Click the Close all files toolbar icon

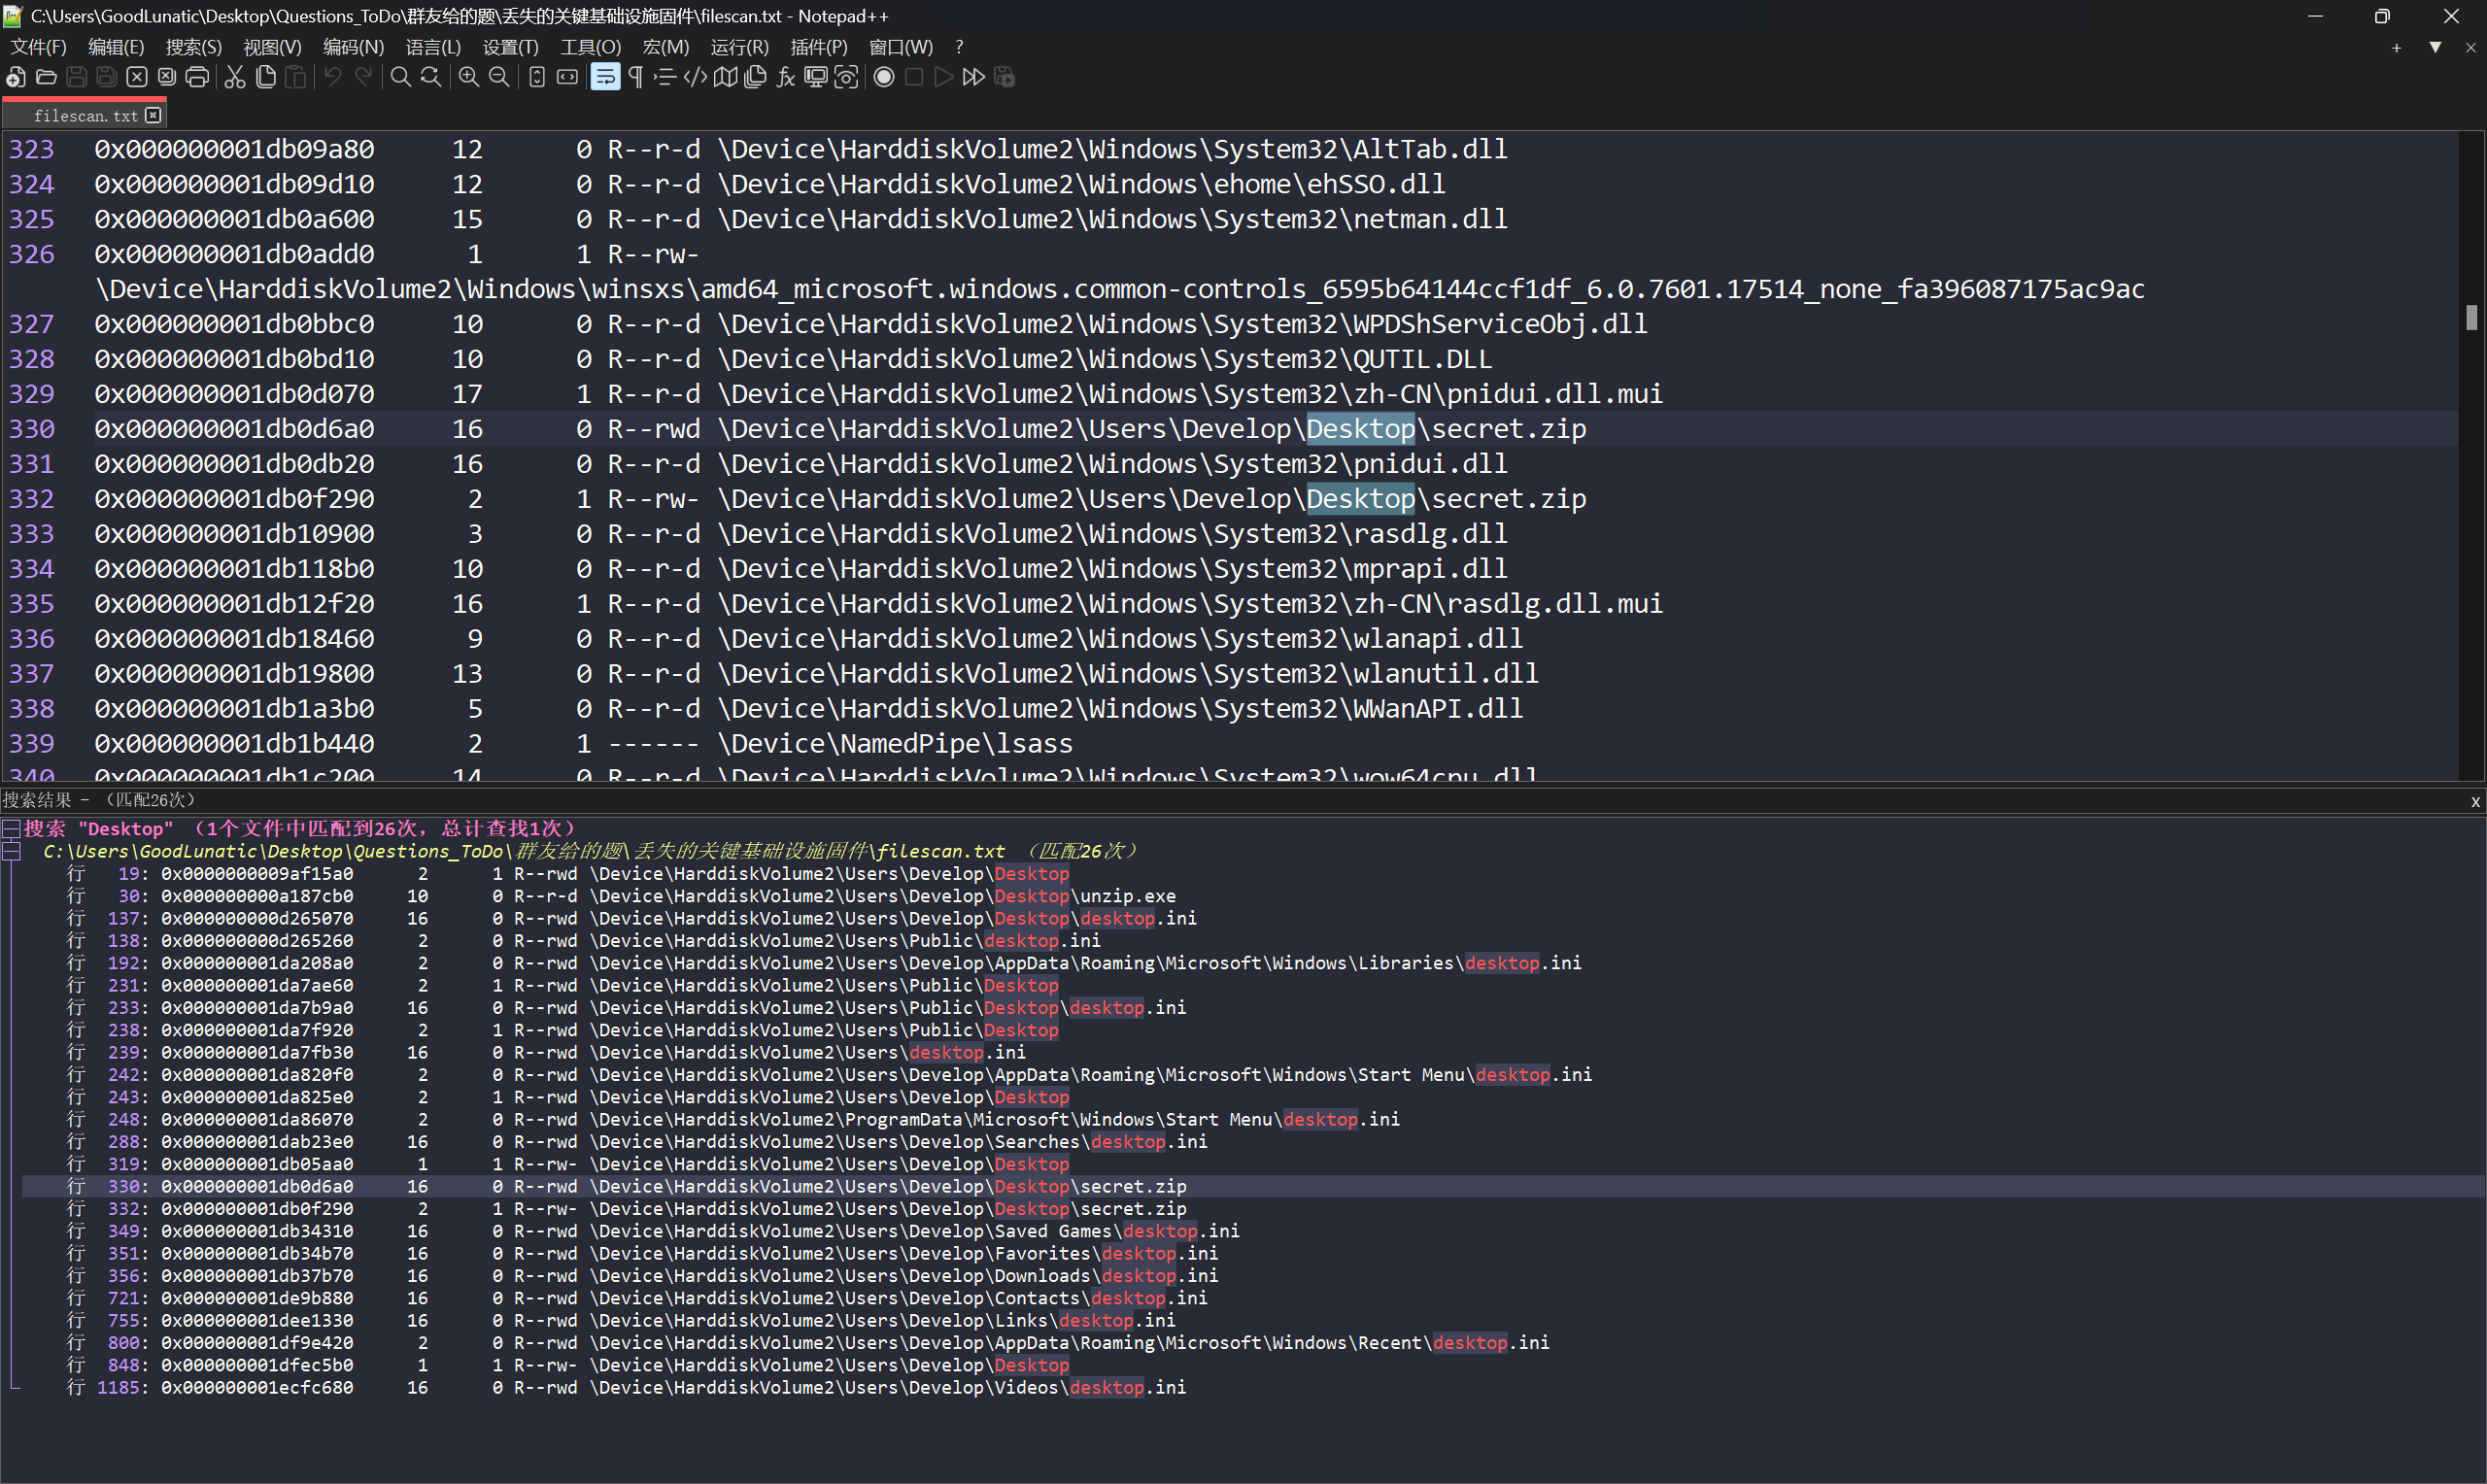tap(167, 77)
